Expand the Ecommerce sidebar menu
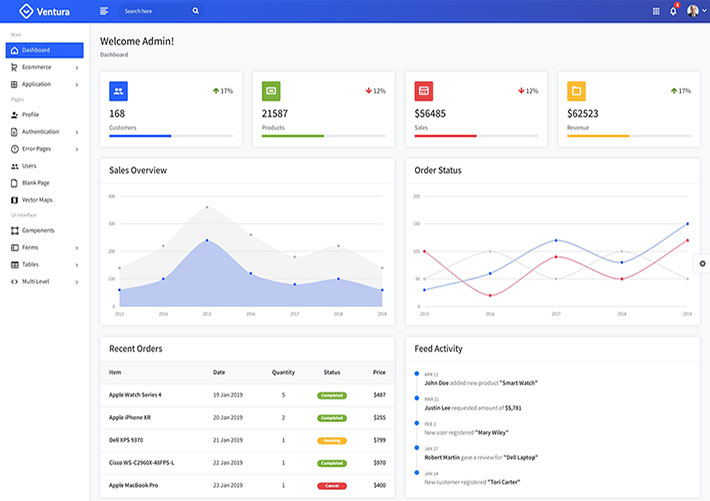Image resolution: width=710 pixels, height=501 pixels. click(x=43, y=67)
